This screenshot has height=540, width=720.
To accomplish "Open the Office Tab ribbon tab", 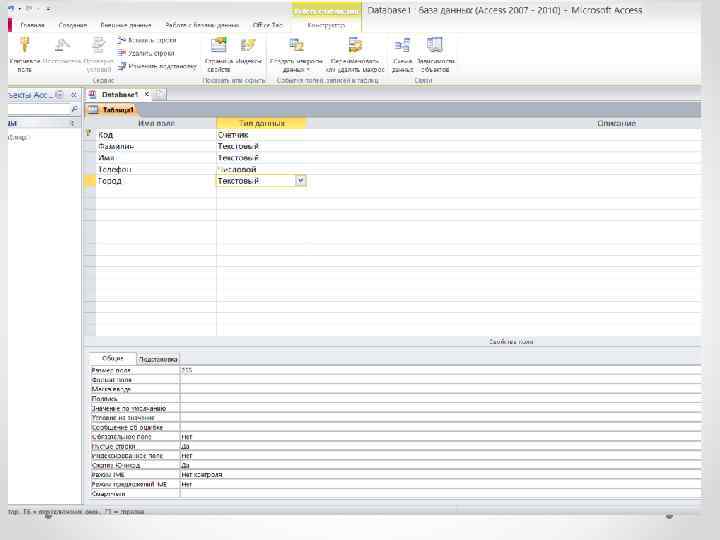I will point(267,25).
